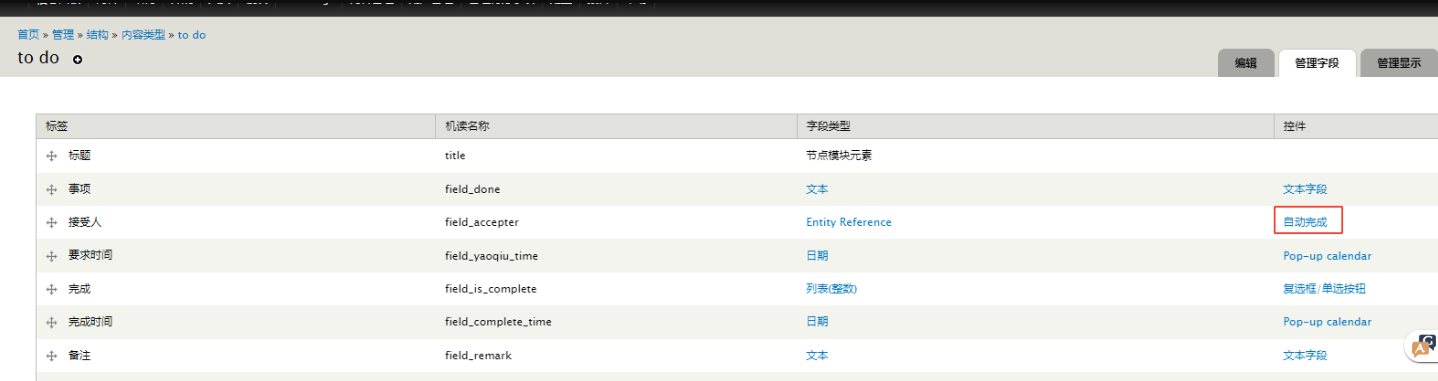Select machine name field_is_complete
The width and height of the screenshot is (1438, 381).
(491, 289)
